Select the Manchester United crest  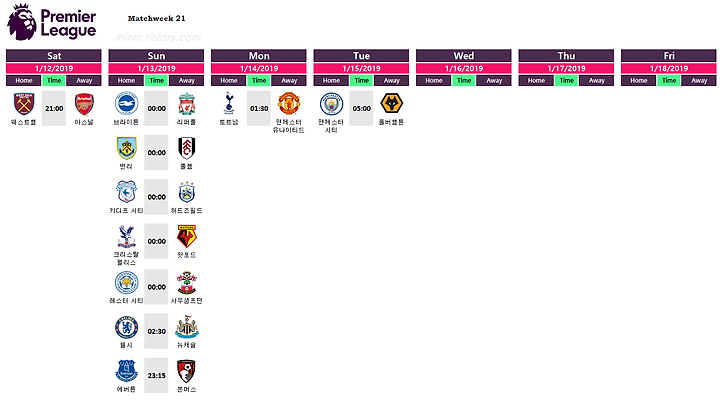289,103
